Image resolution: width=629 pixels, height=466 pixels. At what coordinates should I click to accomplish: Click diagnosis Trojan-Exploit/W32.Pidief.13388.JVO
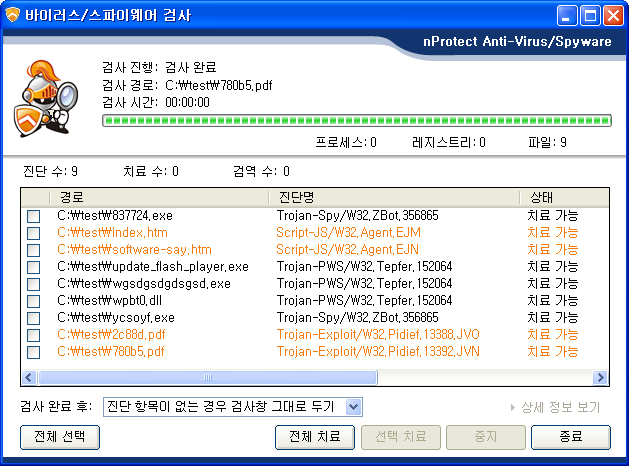(378, 334)
